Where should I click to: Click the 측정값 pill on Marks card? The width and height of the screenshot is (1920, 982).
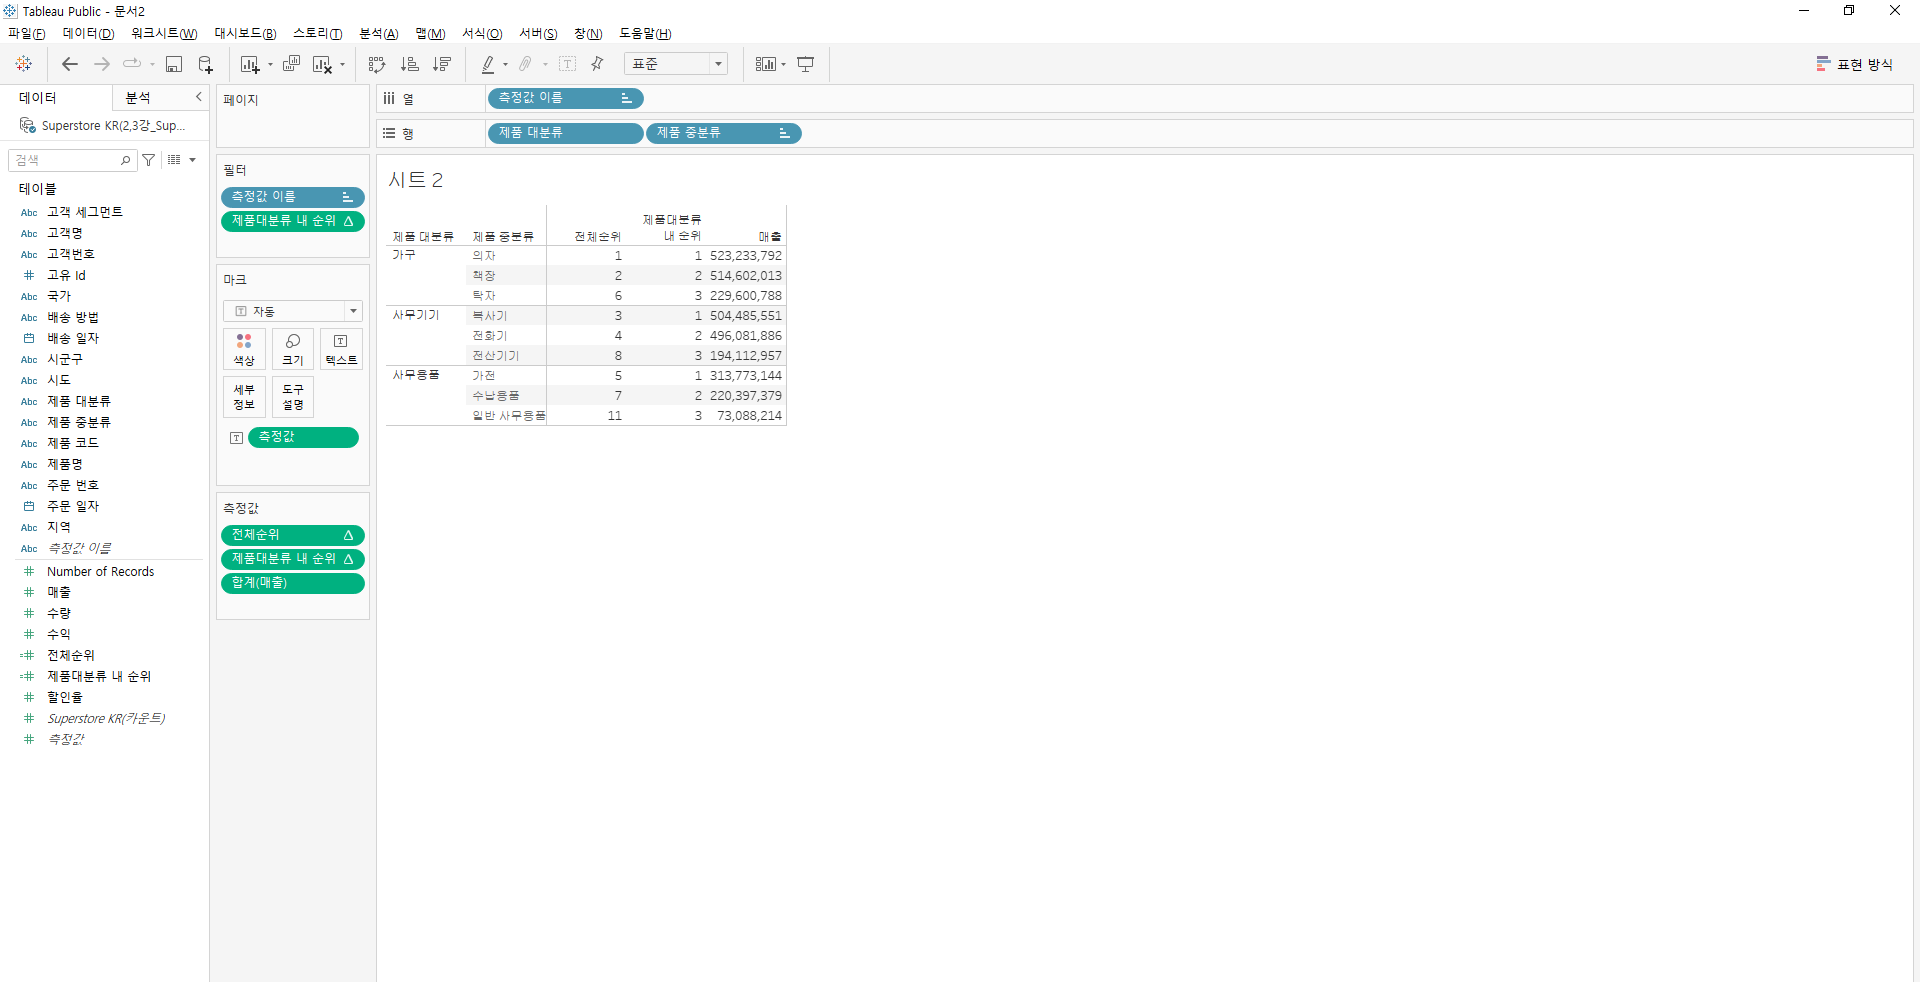pos(303,437)
